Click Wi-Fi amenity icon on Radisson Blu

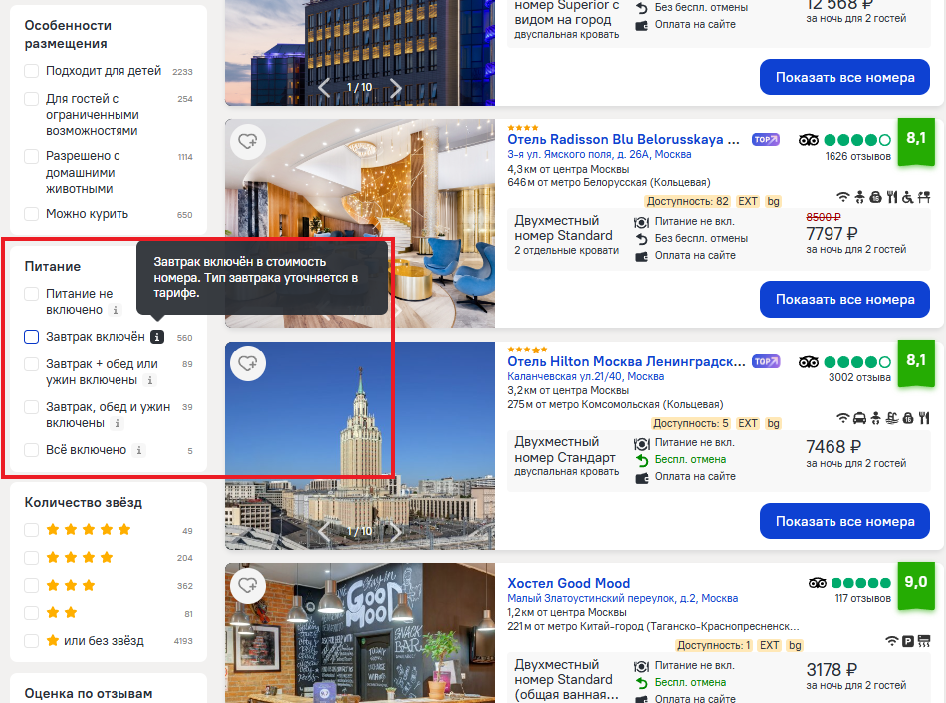coord(842,197)
